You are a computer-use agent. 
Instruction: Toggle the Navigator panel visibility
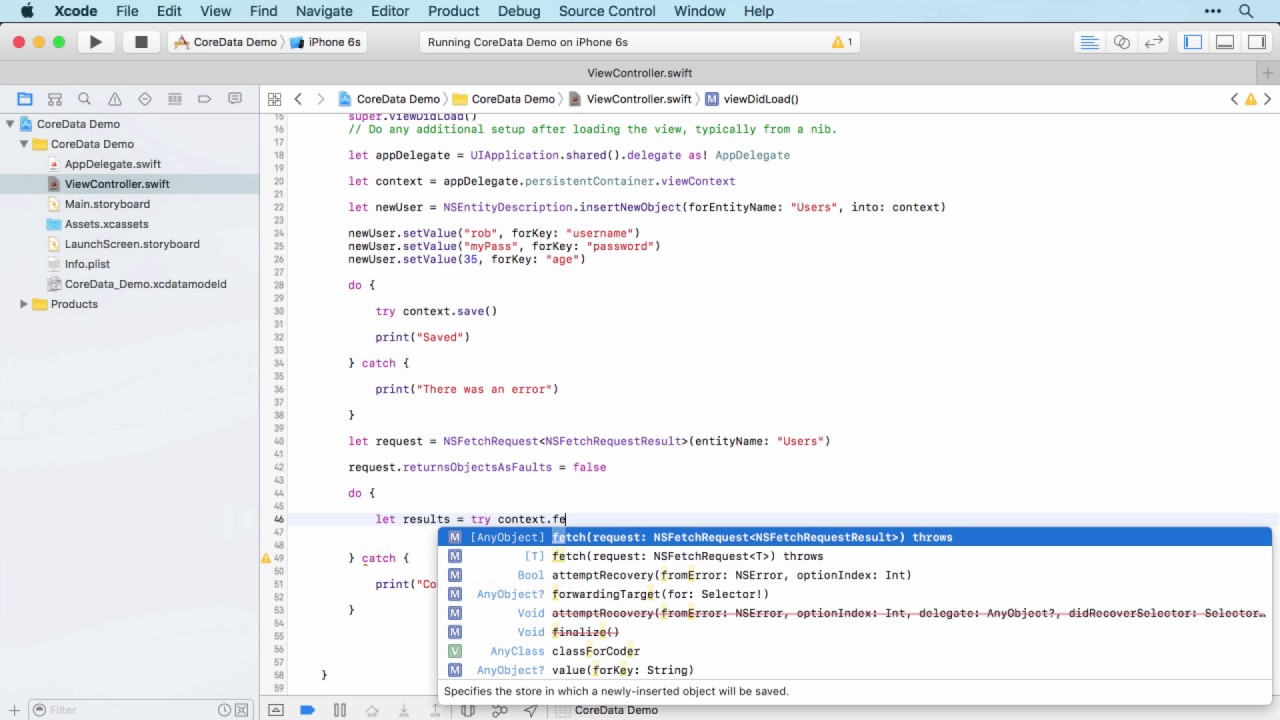pos(1192,42)
